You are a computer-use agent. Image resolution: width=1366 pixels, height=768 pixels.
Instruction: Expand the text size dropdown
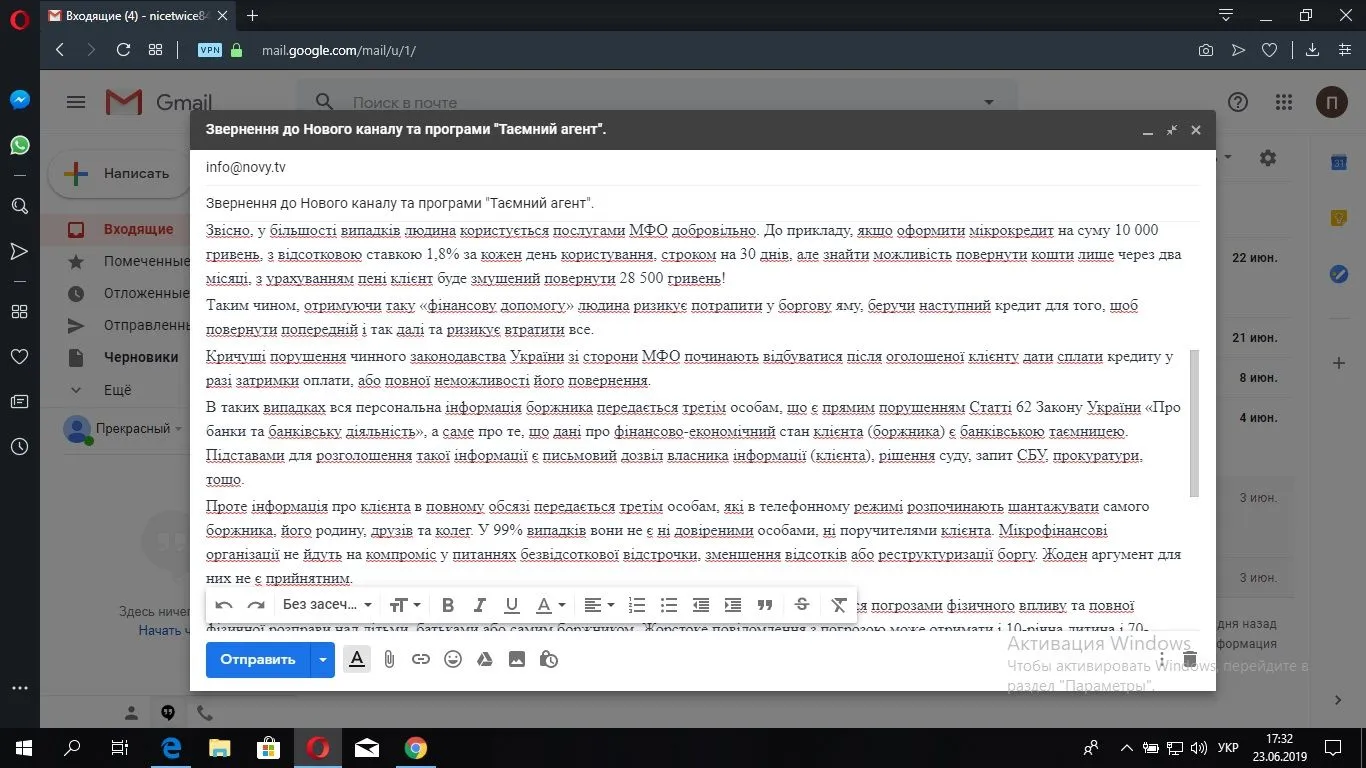pyautogui.click(x=405, y=605)
